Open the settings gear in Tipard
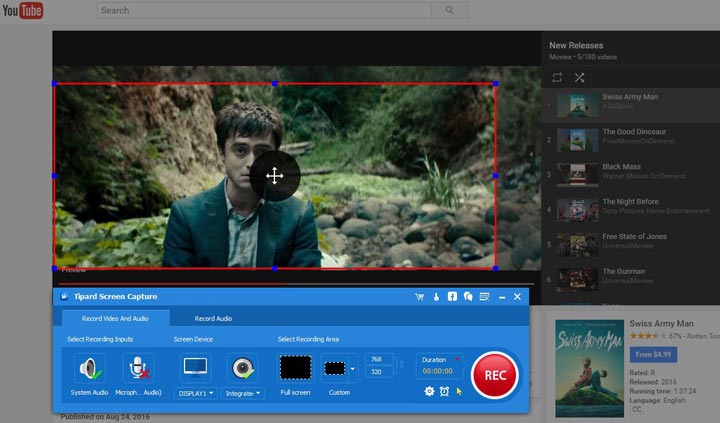Screen dimensions: 720x423 tap(429, 391)
